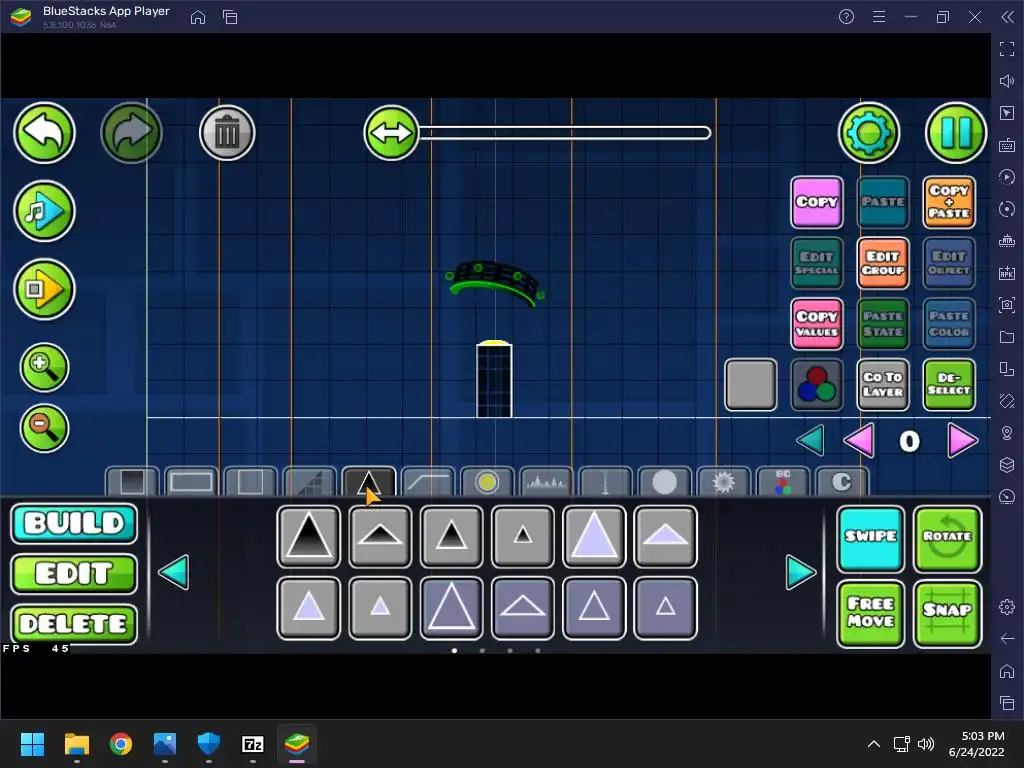The width and height of the screenshot is (1024, 768).
Task: Click the Edit Special button
Action: pos(816,263)
